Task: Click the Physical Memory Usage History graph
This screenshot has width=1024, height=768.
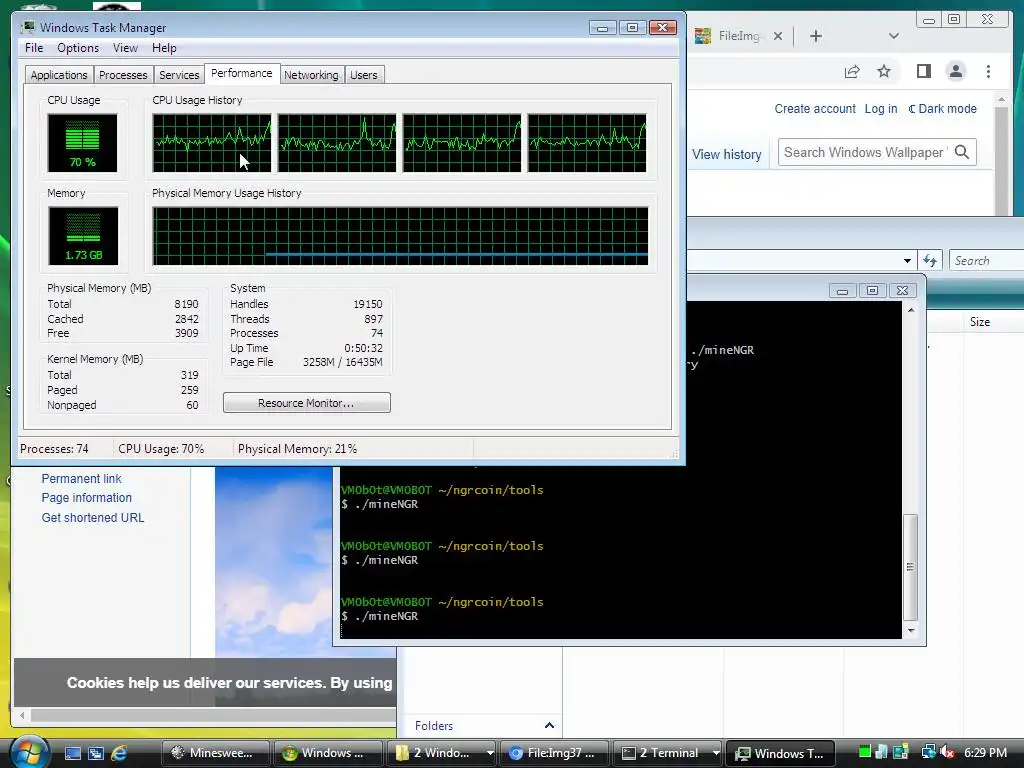Action: (x=400, y=236)
